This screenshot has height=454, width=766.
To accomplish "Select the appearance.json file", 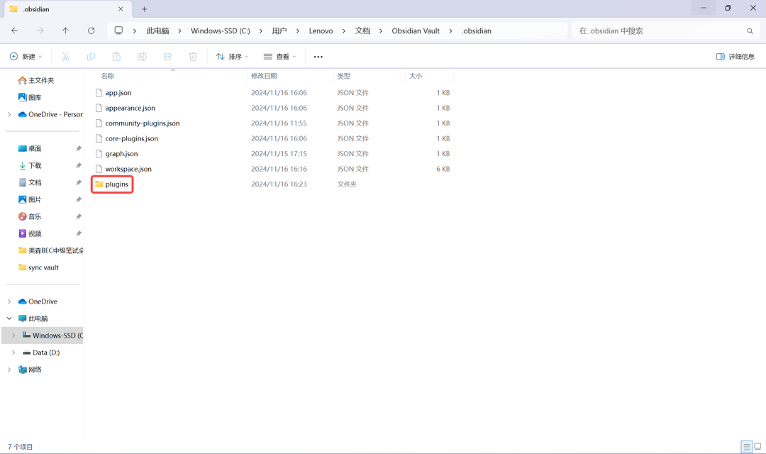I will (x=130, y=108).
